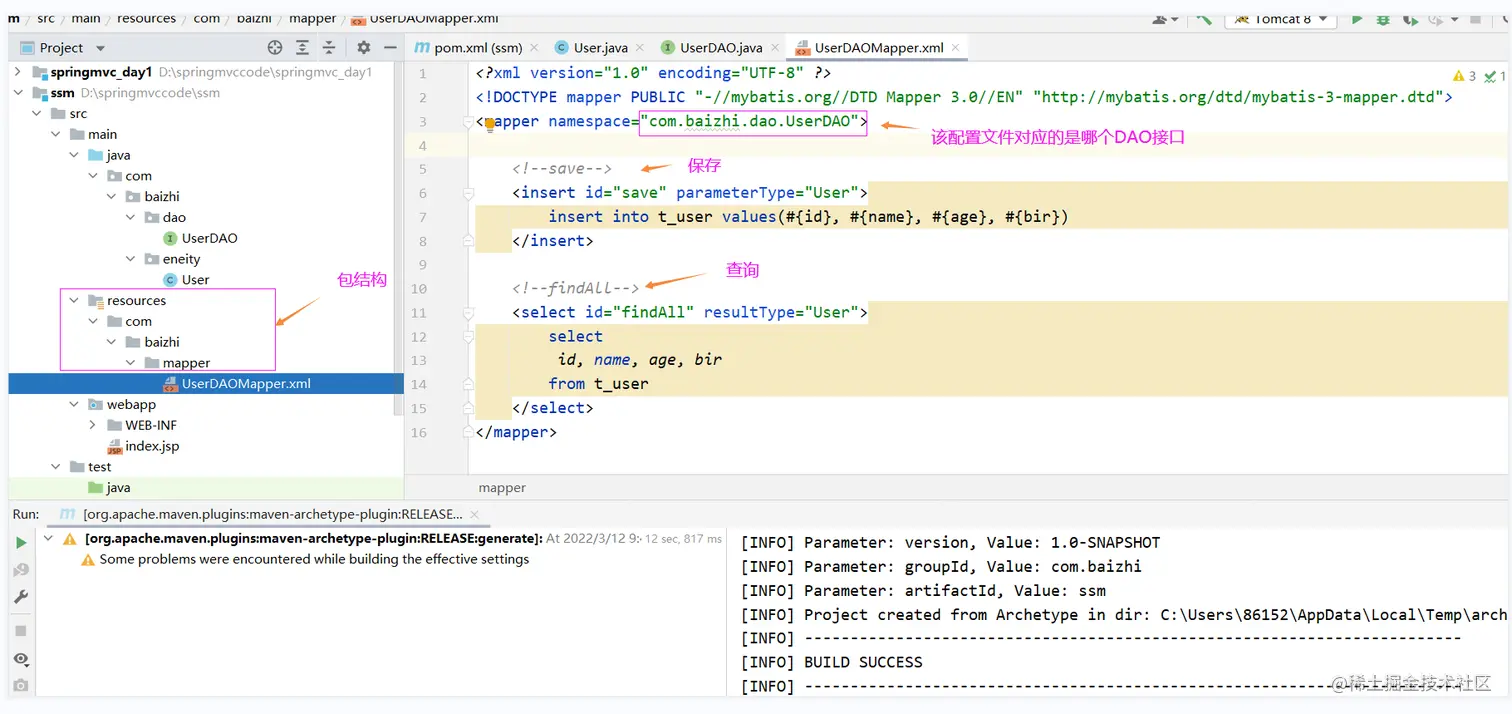Close the pom.xml (ssm) tab
Screen dimensions: 1512x714
[532, 47]
